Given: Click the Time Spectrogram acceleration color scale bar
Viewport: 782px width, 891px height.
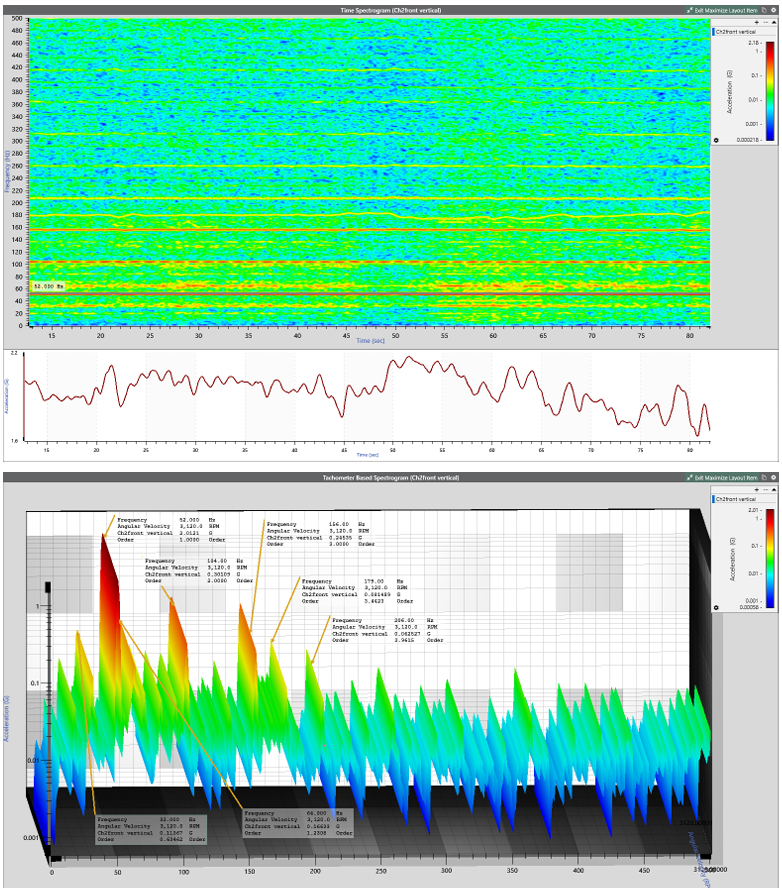Looking at the screenshot, I should pos(770,91).
